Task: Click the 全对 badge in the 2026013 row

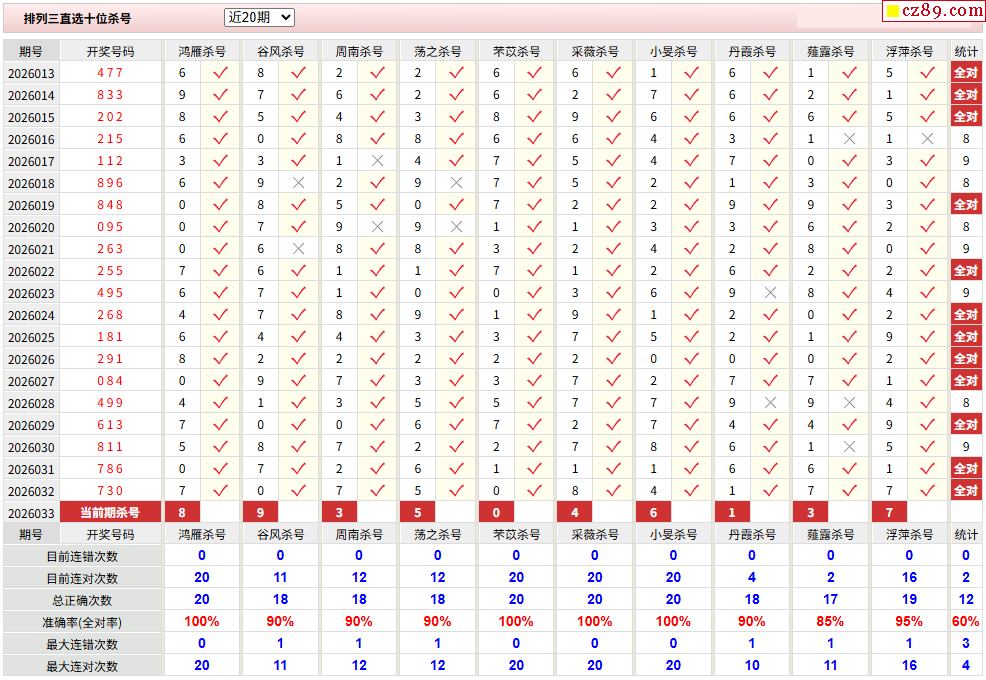Action: [965, 73]
